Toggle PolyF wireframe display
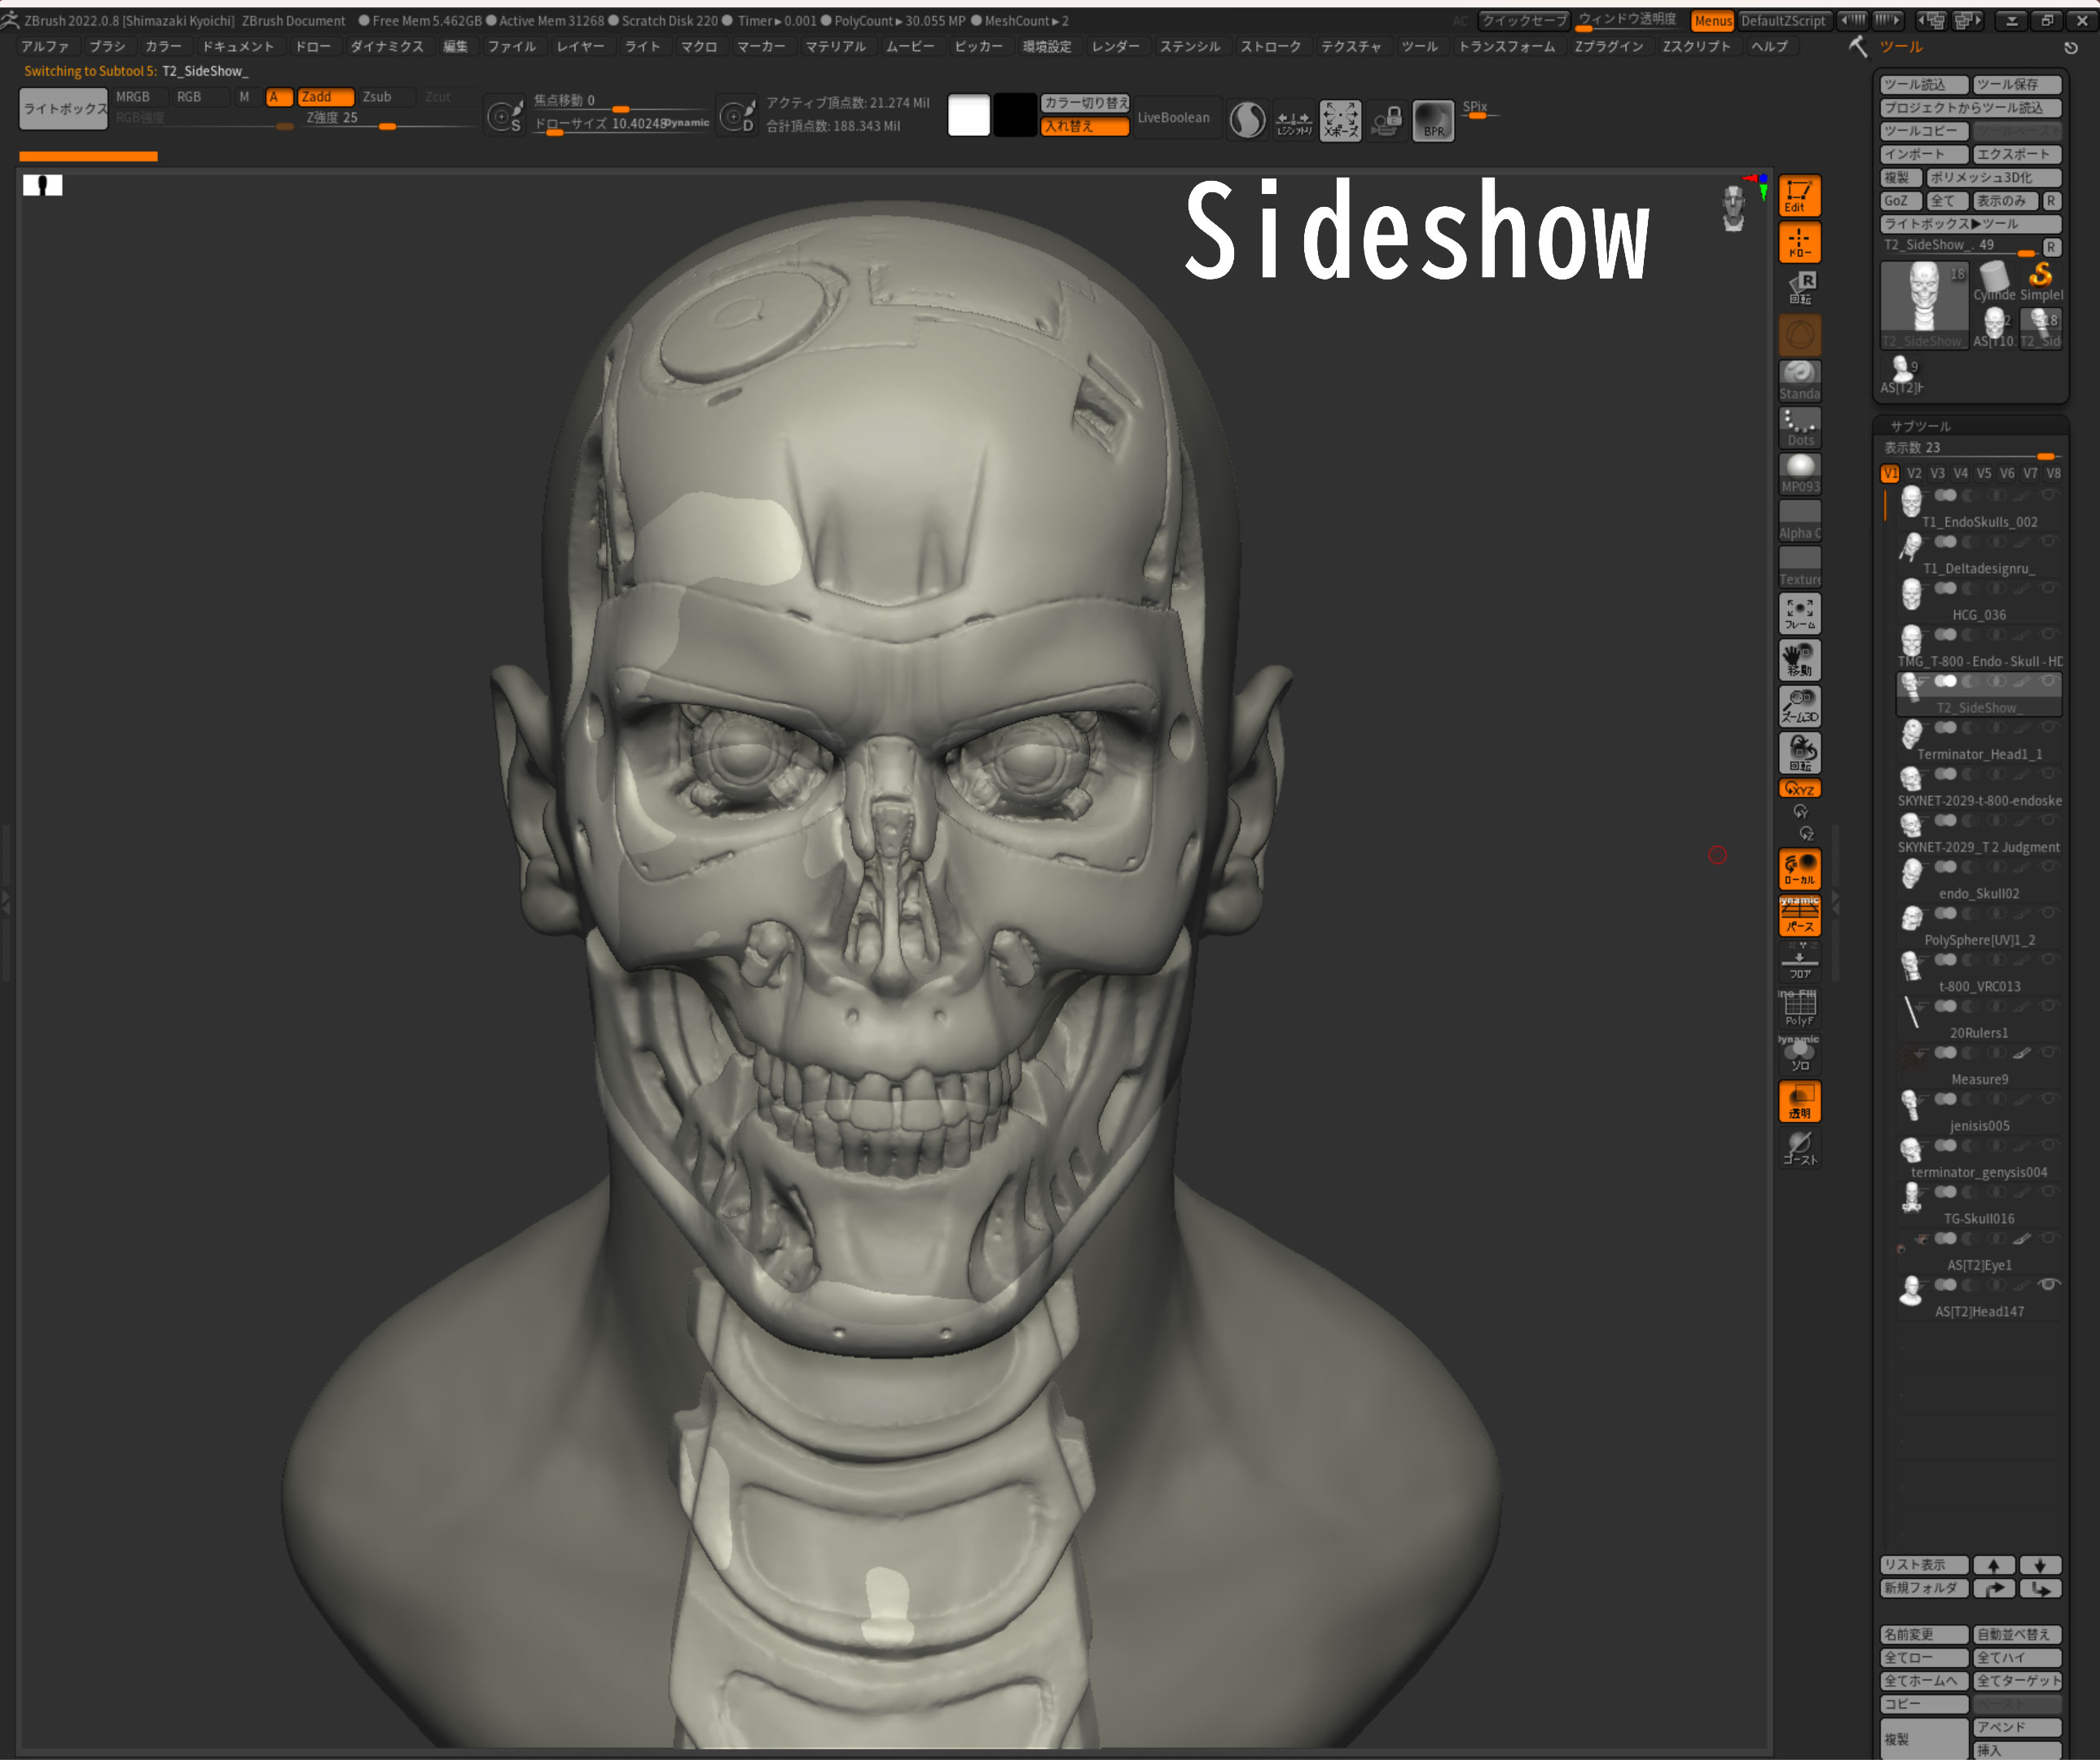Image resolution: width=2100 pixels, height=1760 pixels. 1799,1008
